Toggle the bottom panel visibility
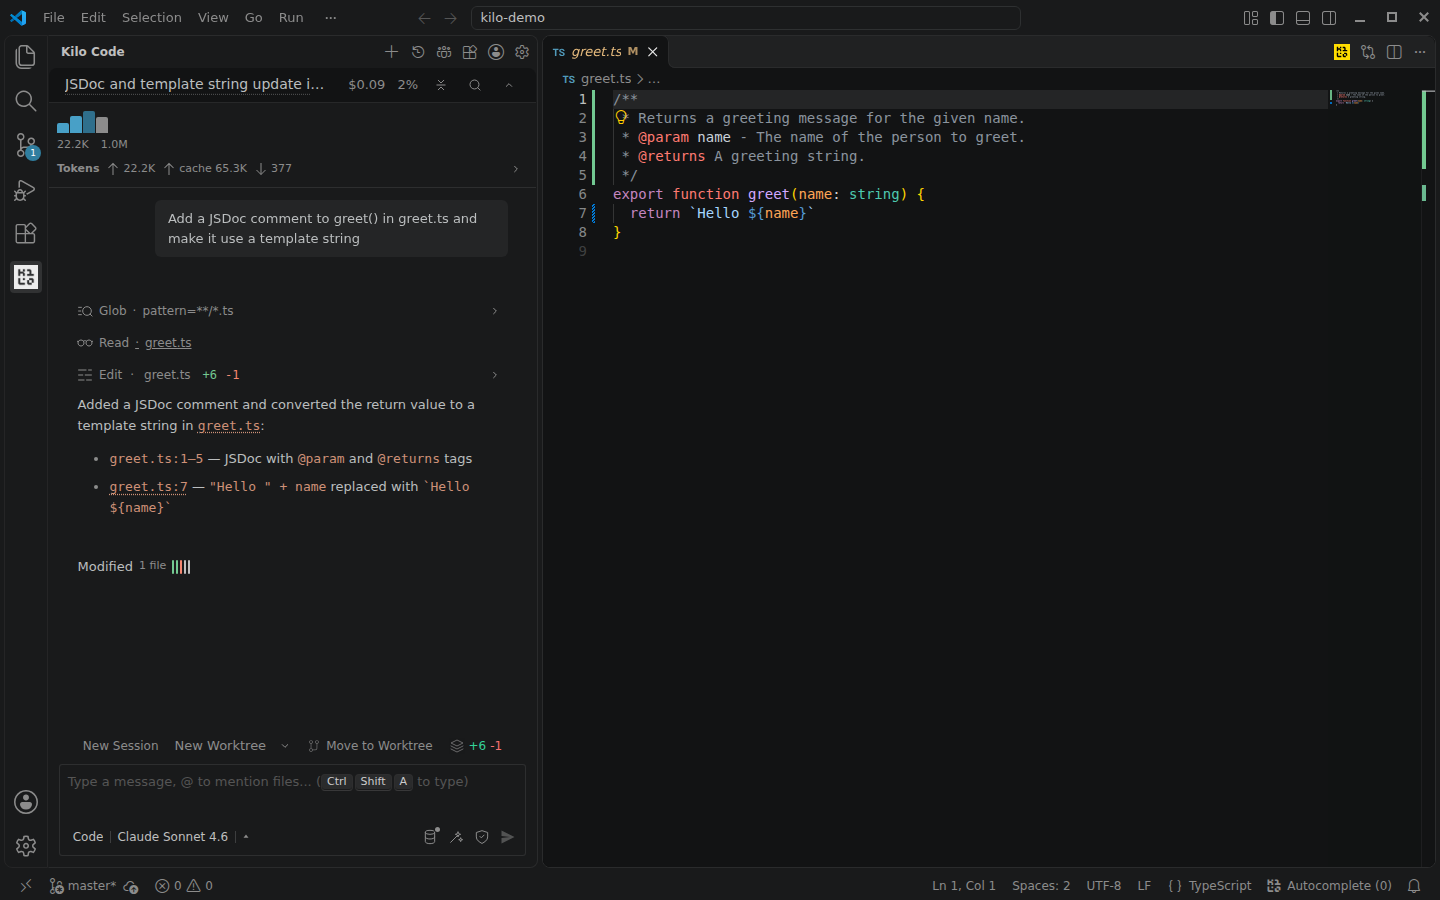 1303,18
